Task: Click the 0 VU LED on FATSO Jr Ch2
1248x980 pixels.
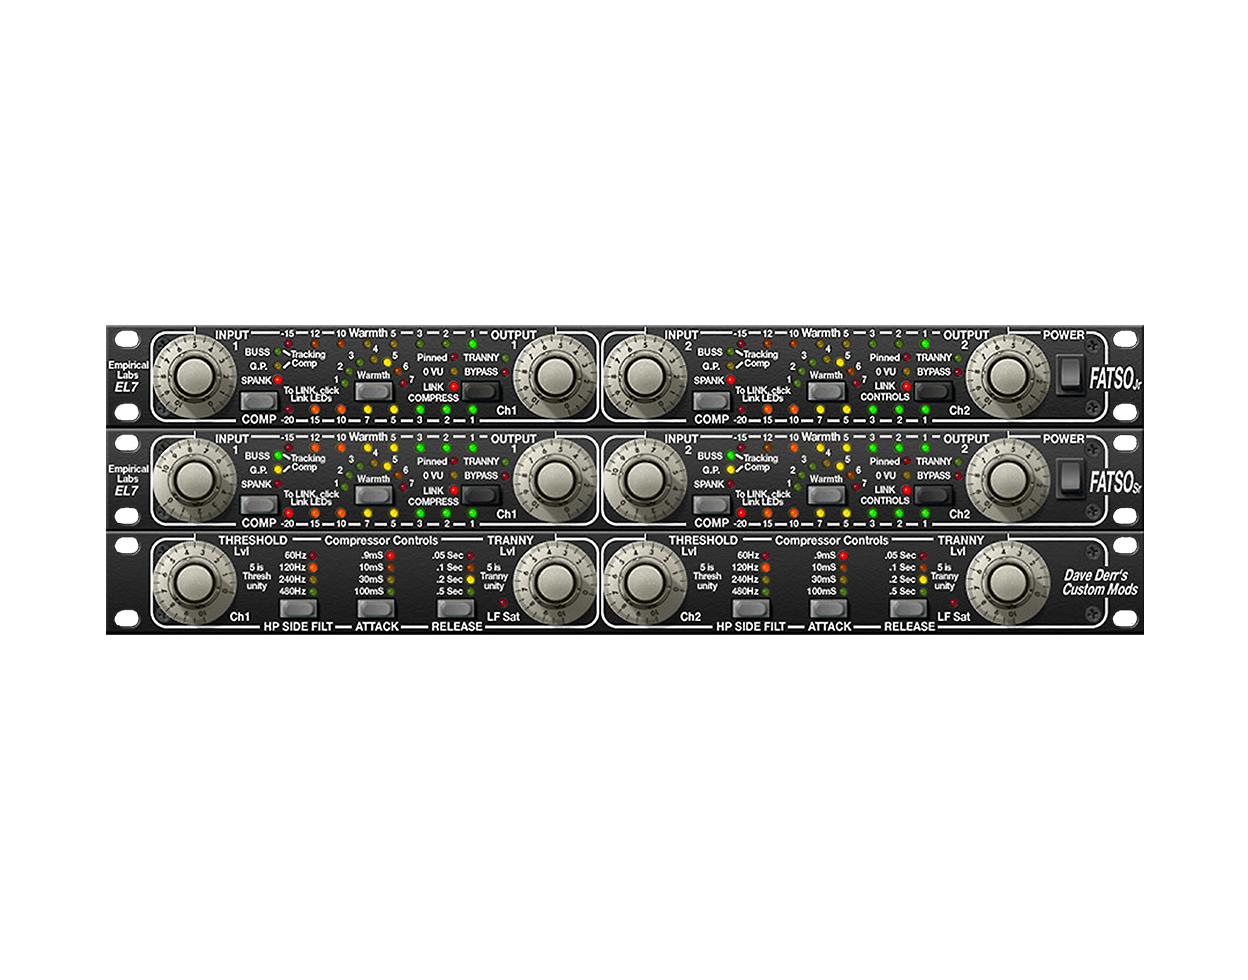Action: 906,372
